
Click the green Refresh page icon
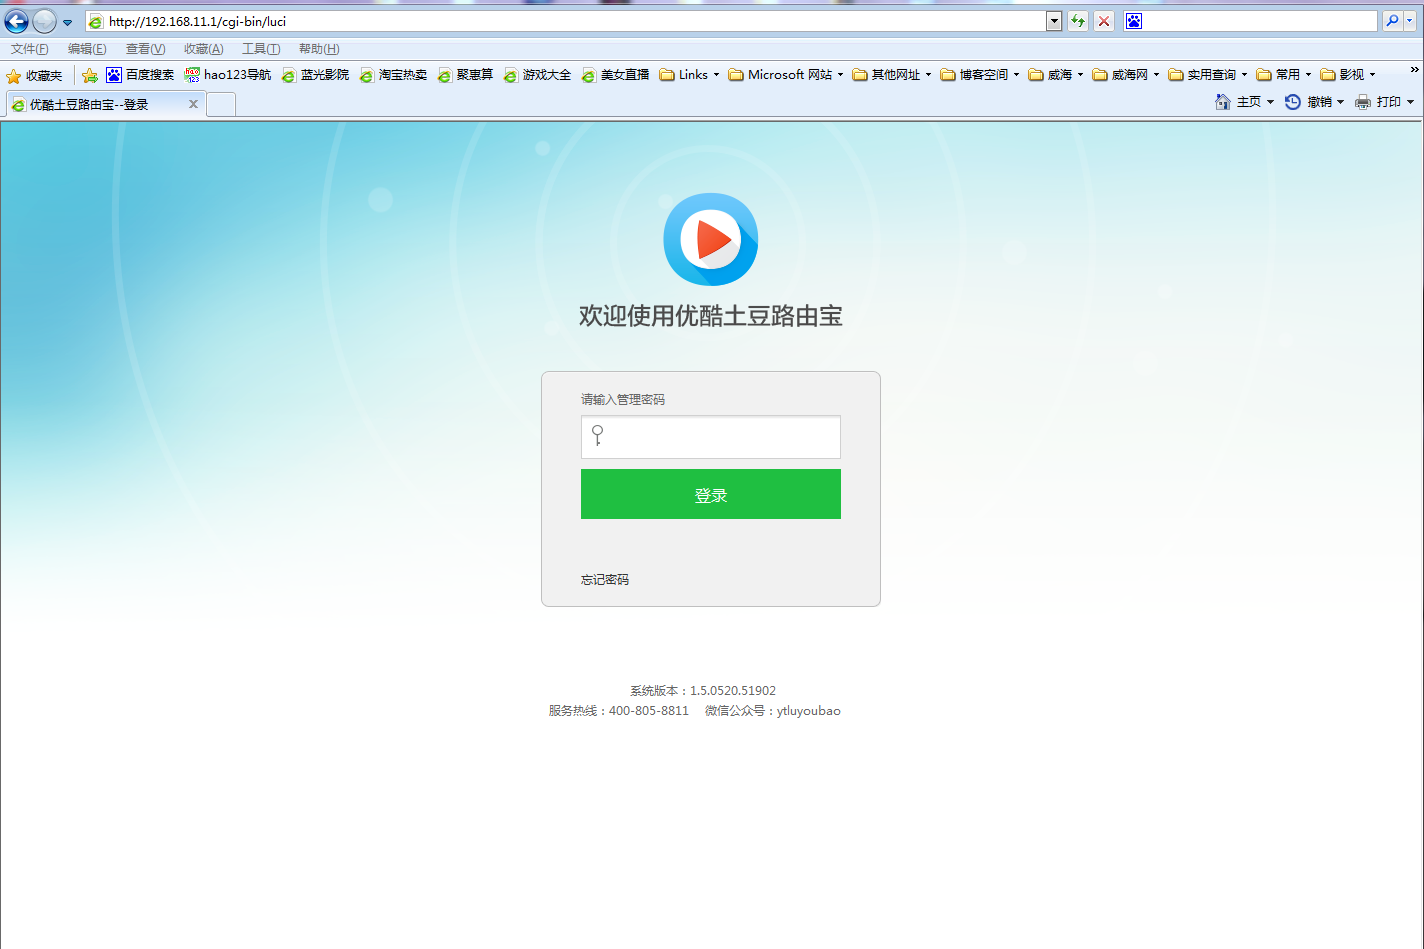[1078, 21]
